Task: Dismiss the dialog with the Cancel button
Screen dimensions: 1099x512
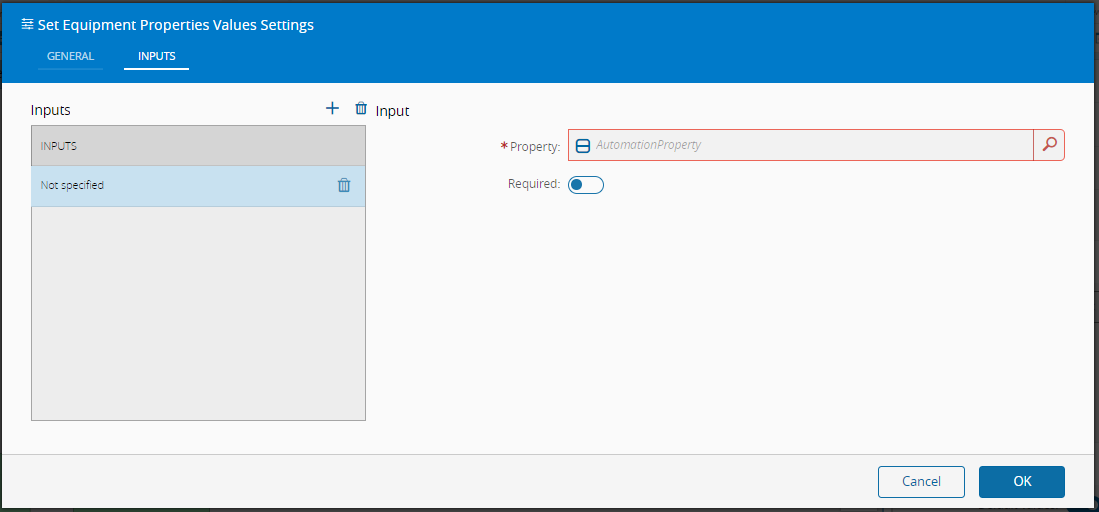Action: coord(921,481)
